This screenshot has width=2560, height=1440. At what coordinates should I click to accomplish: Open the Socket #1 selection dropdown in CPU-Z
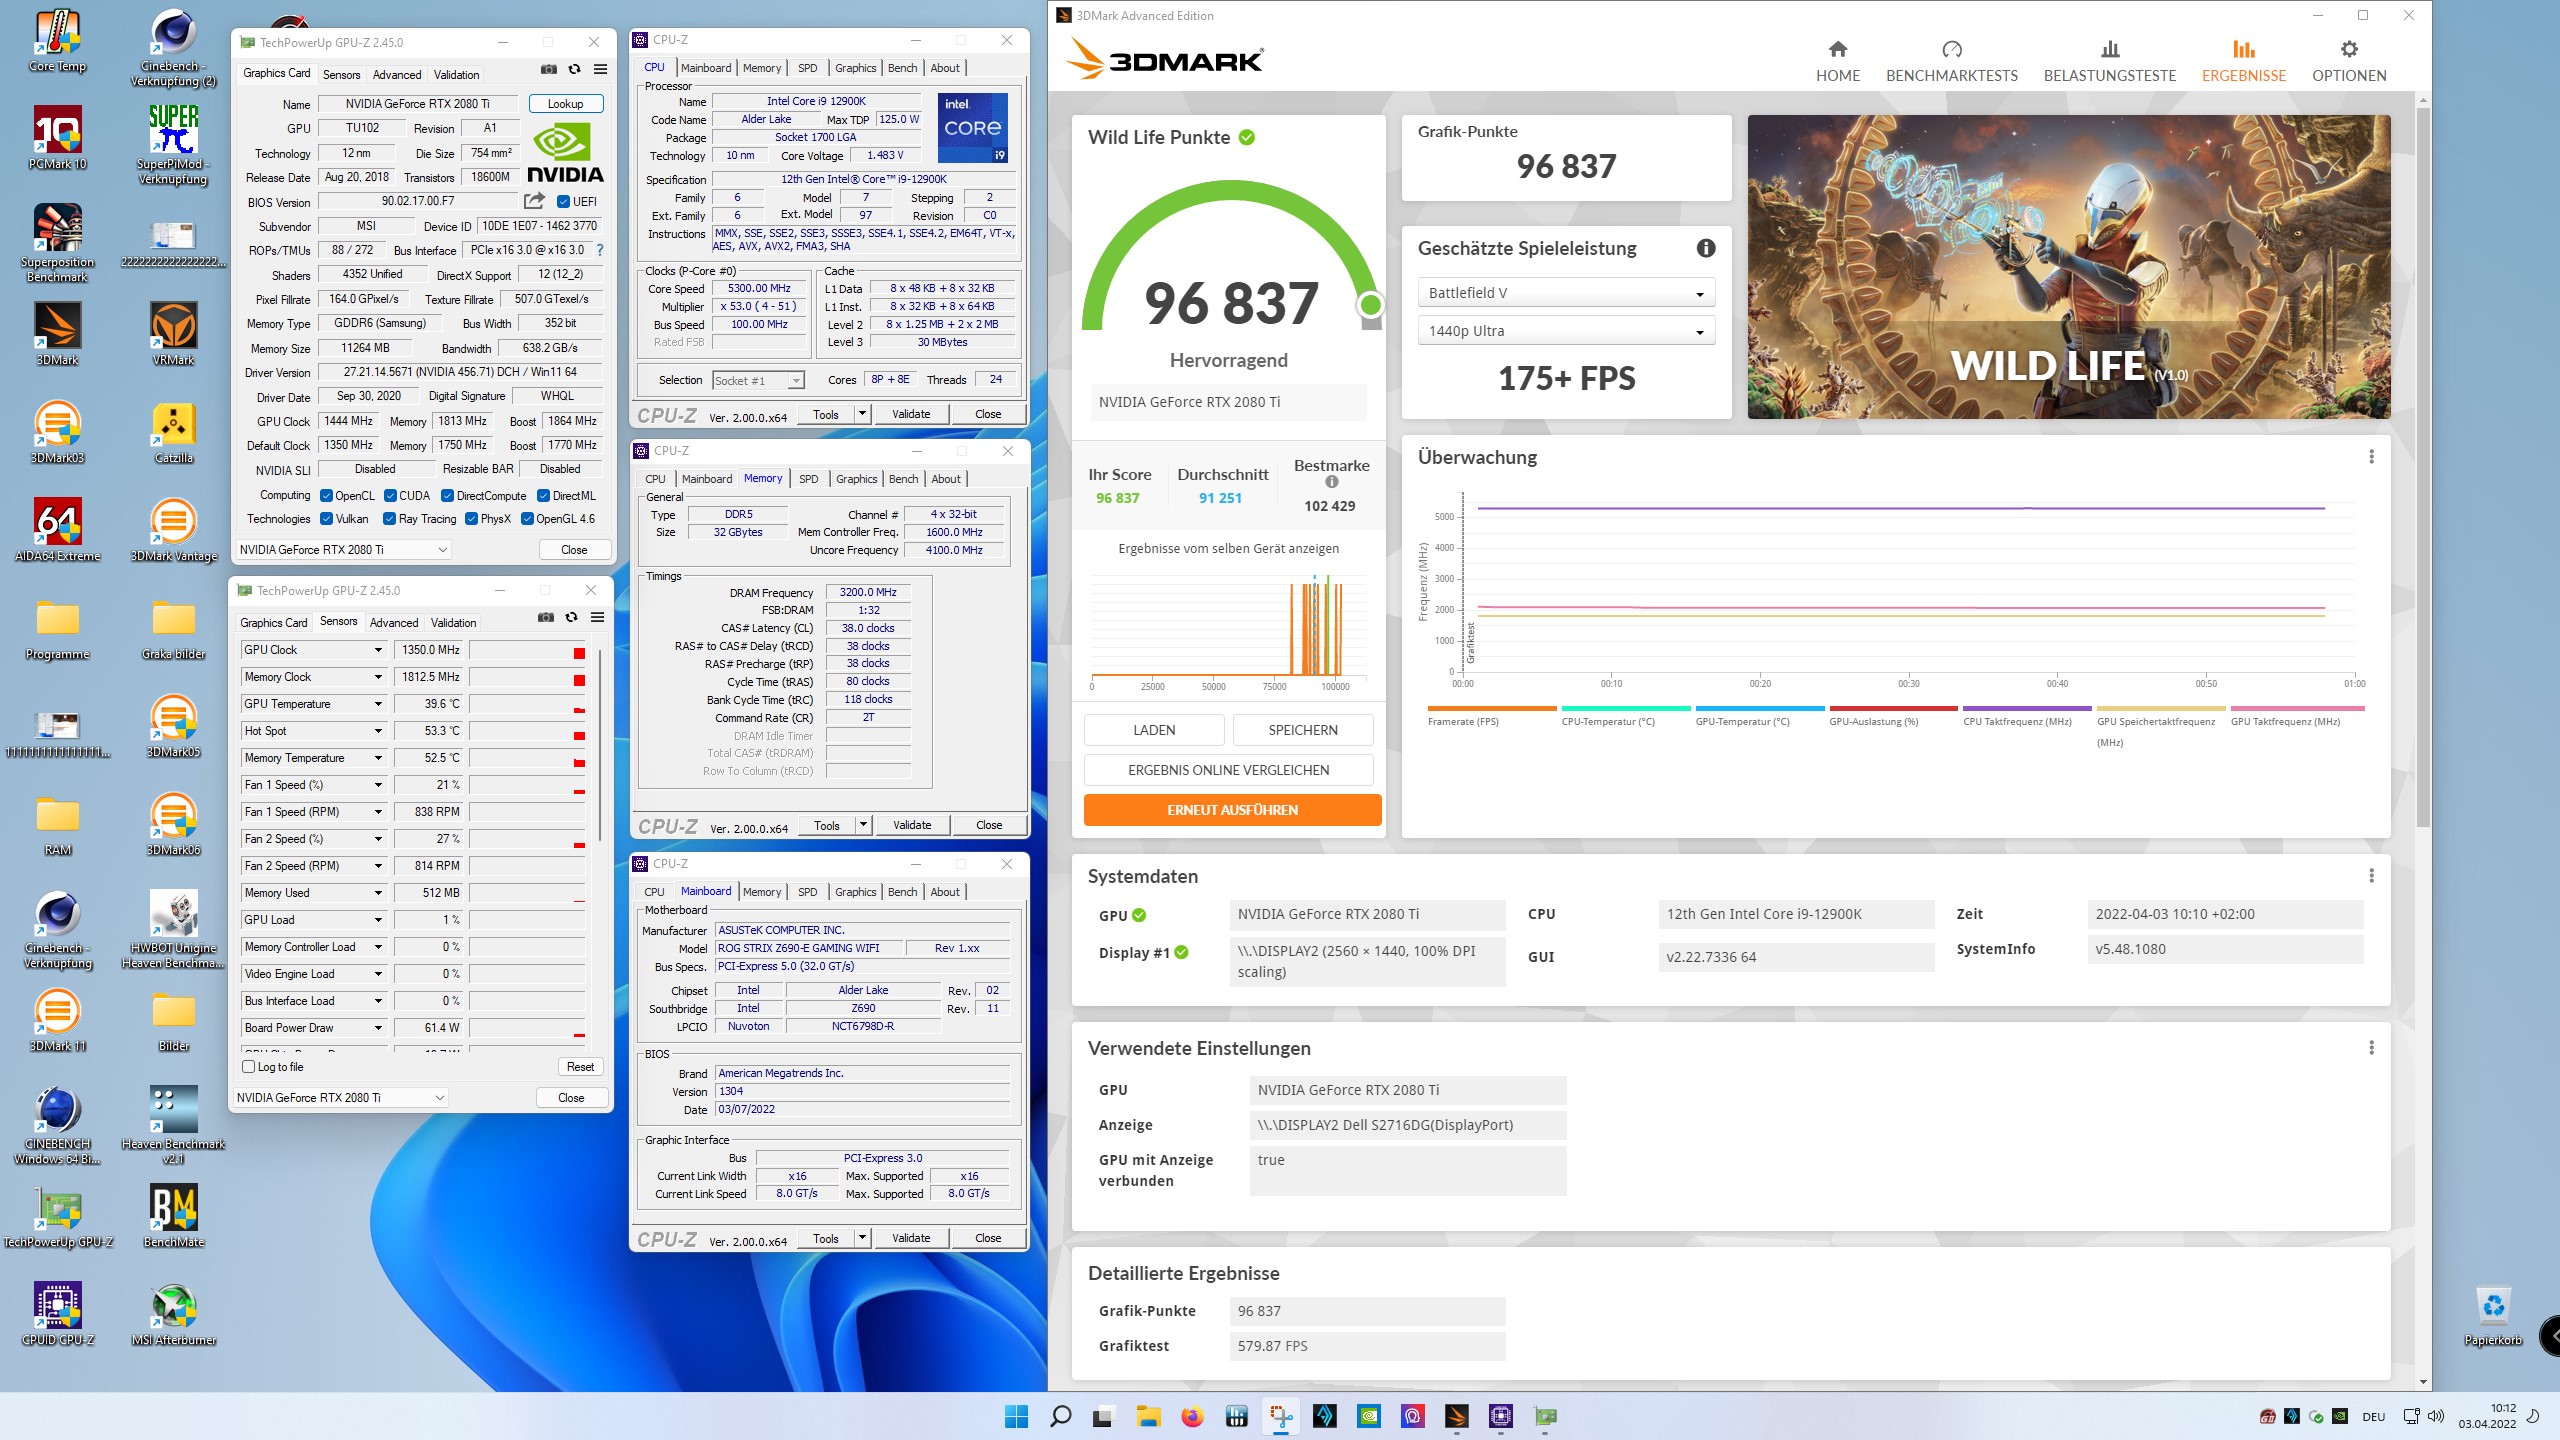tap(758, 381)
